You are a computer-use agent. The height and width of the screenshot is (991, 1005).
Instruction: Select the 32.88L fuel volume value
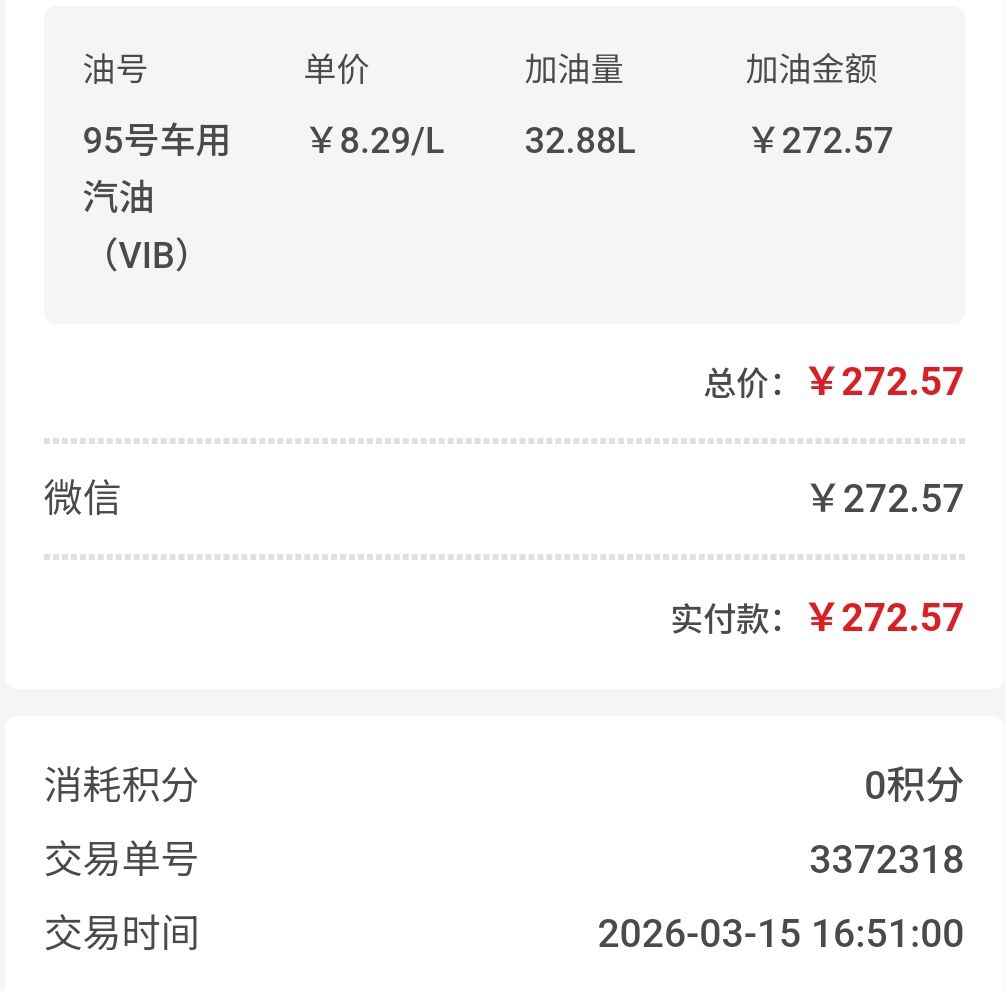[x=579, y=141]
